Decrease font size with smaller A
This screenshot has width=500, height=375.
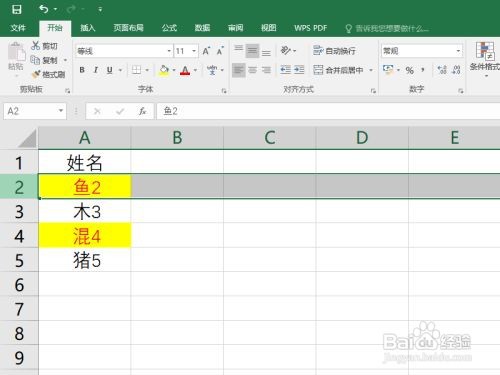220,51
